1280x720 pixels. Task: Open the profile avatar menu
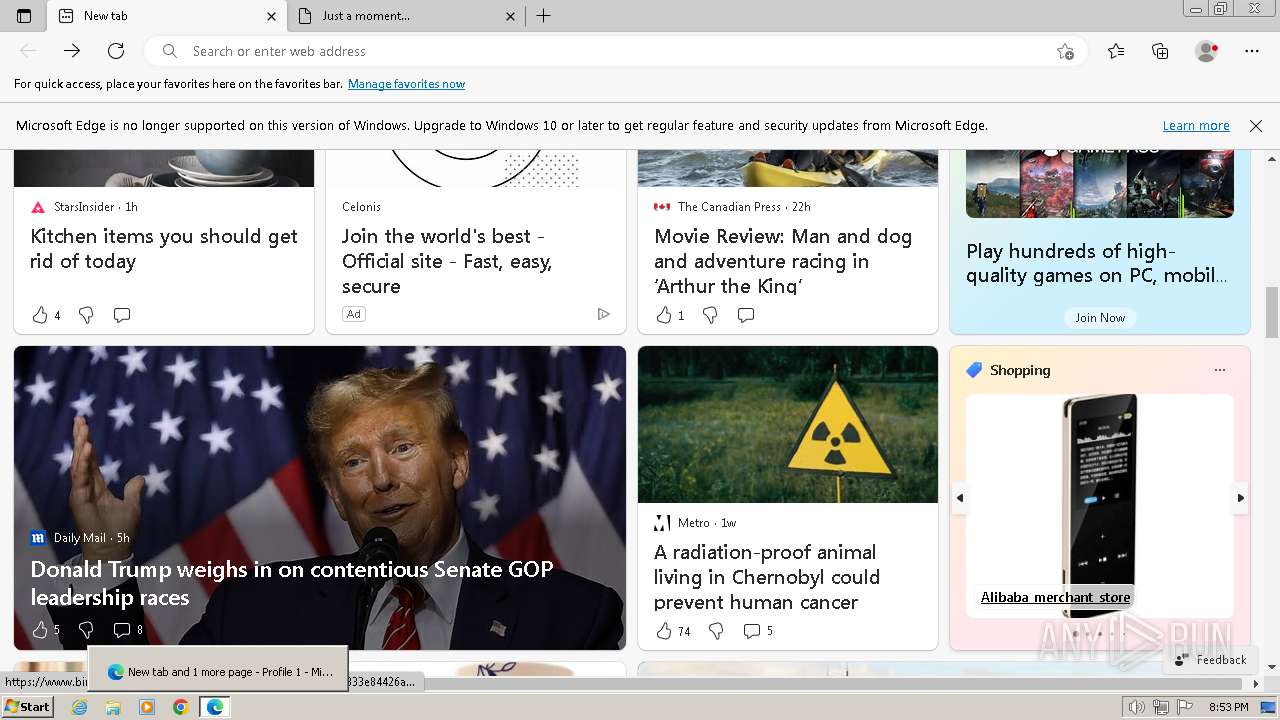point(1206,51)
